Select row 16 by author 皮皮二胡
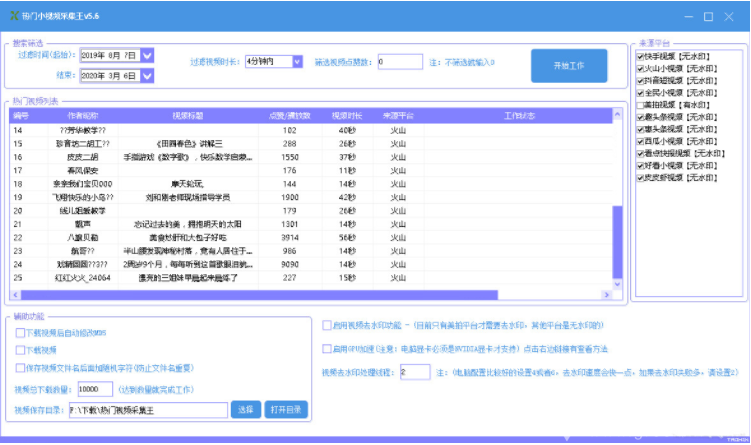Screen dimensions: 751x445 tap(311, 157)
